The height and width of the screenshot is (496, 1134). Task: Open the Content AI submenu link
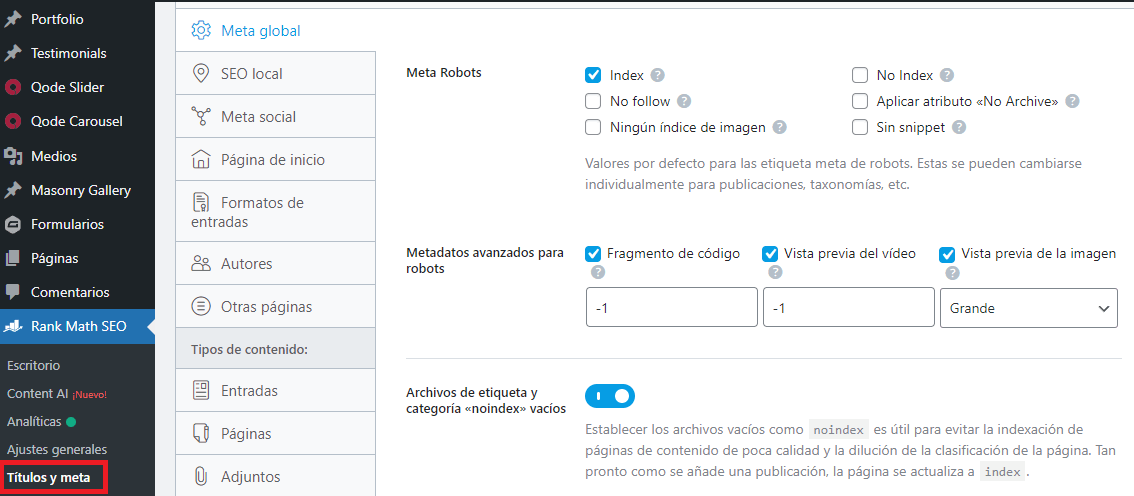point(36,393)
